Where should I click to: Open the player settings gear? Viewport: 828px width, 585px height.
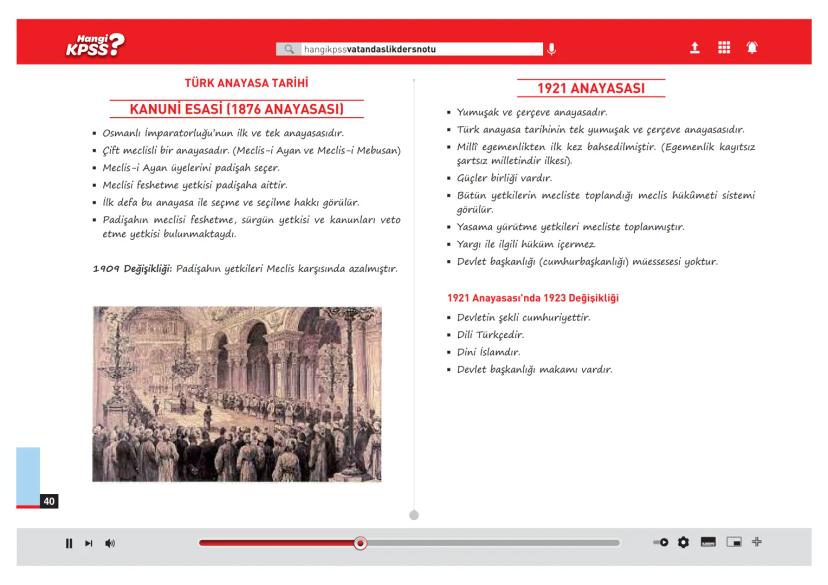(x=684, y=543)
